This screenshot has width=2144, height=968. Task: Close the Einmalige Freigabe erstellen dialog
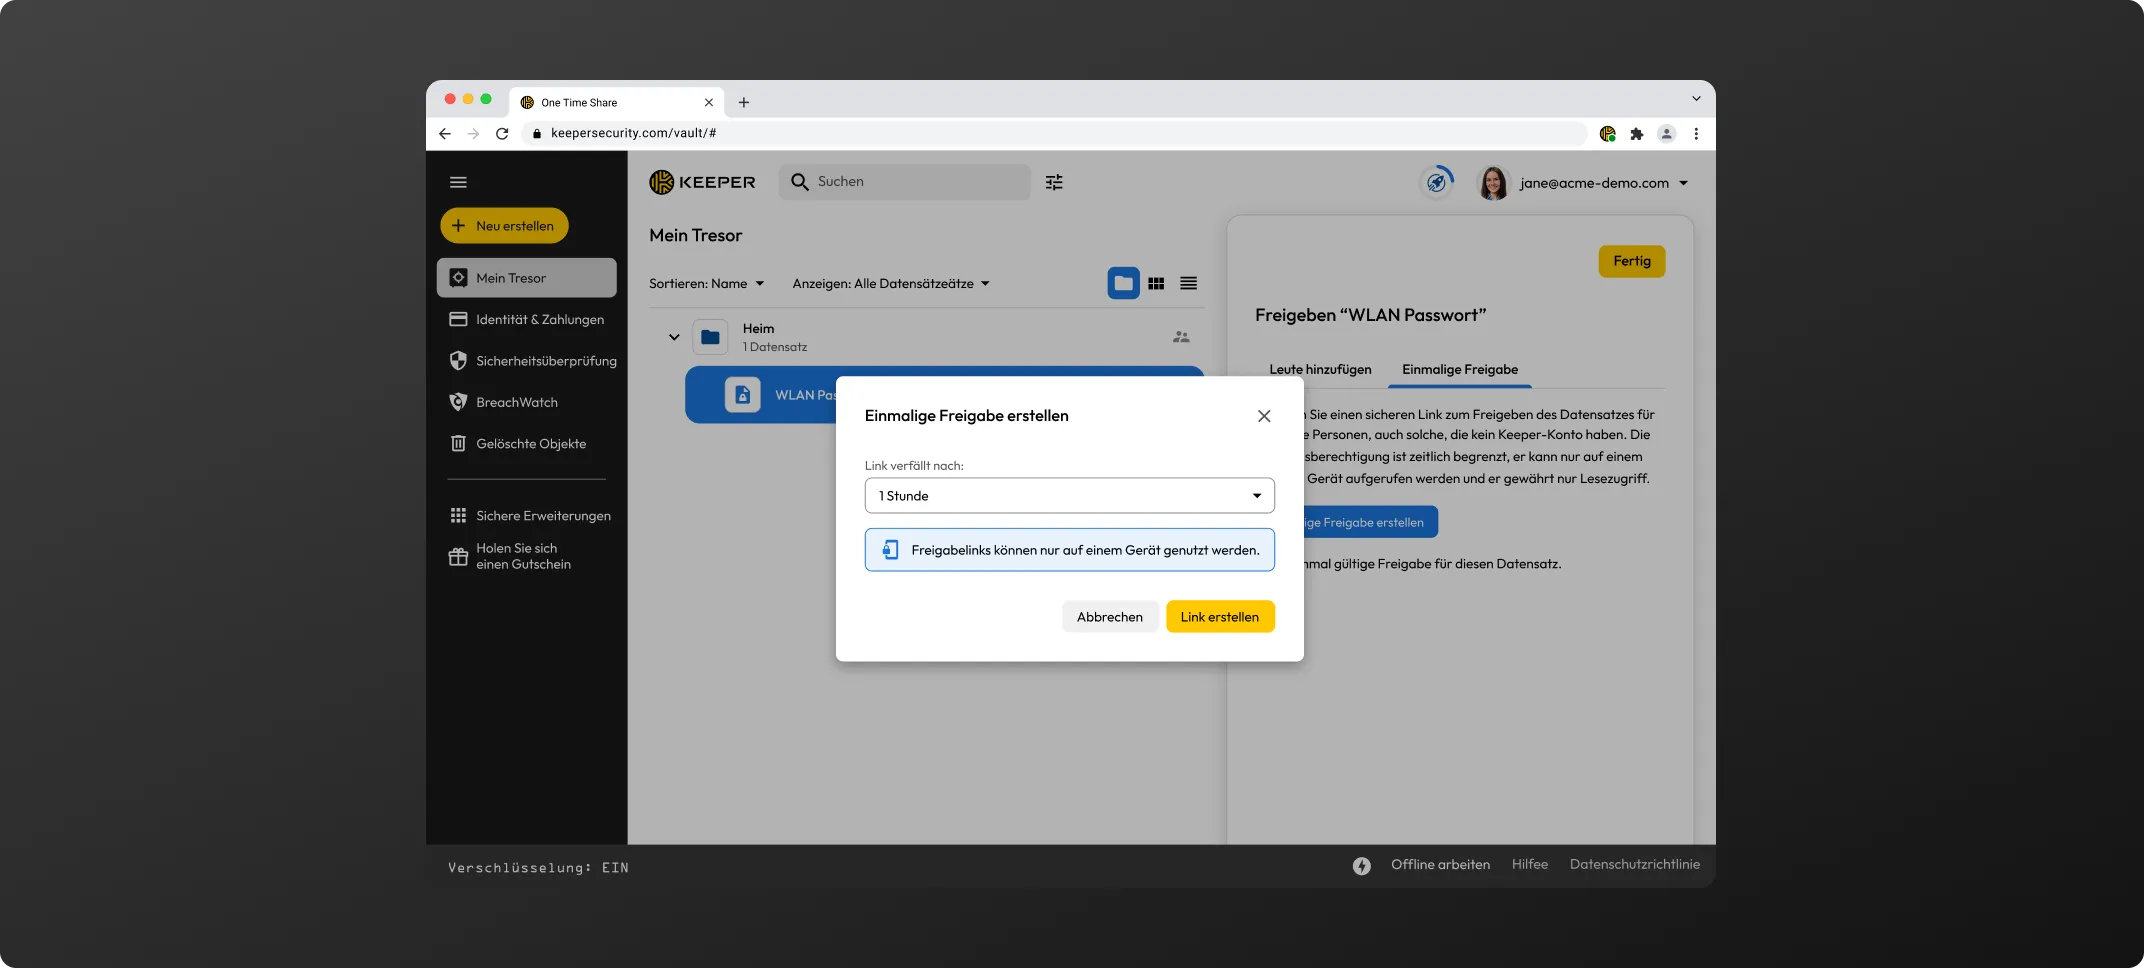coord(1264,416)
